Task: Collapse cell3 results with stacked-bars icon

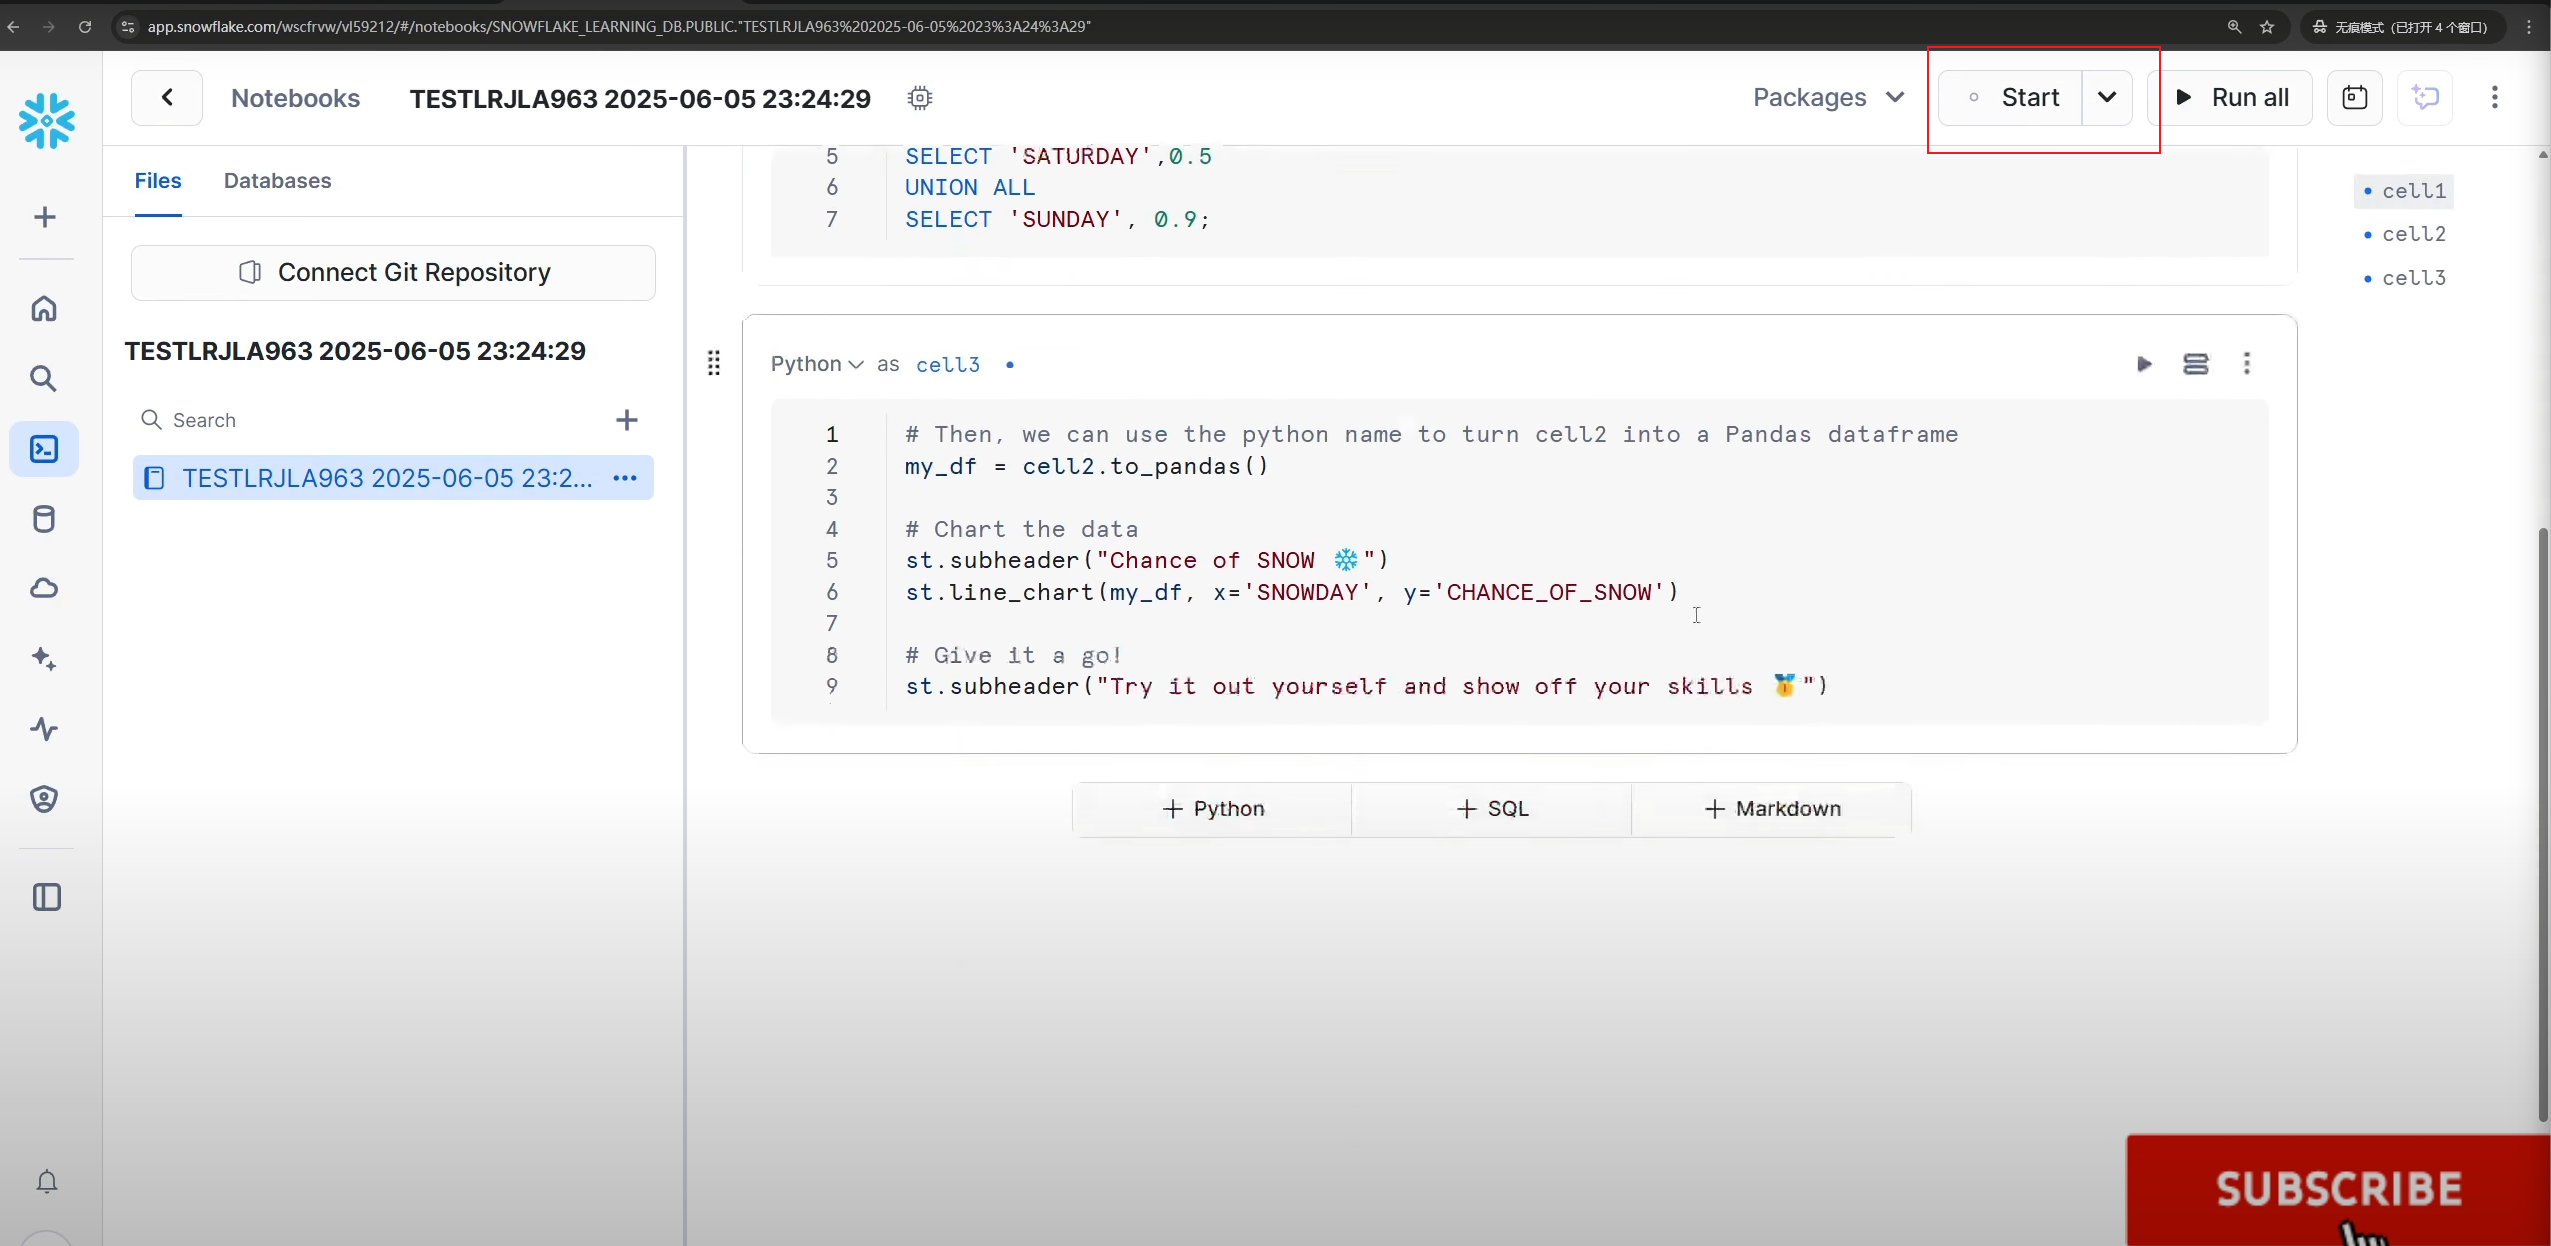Action: (2196, 364)
